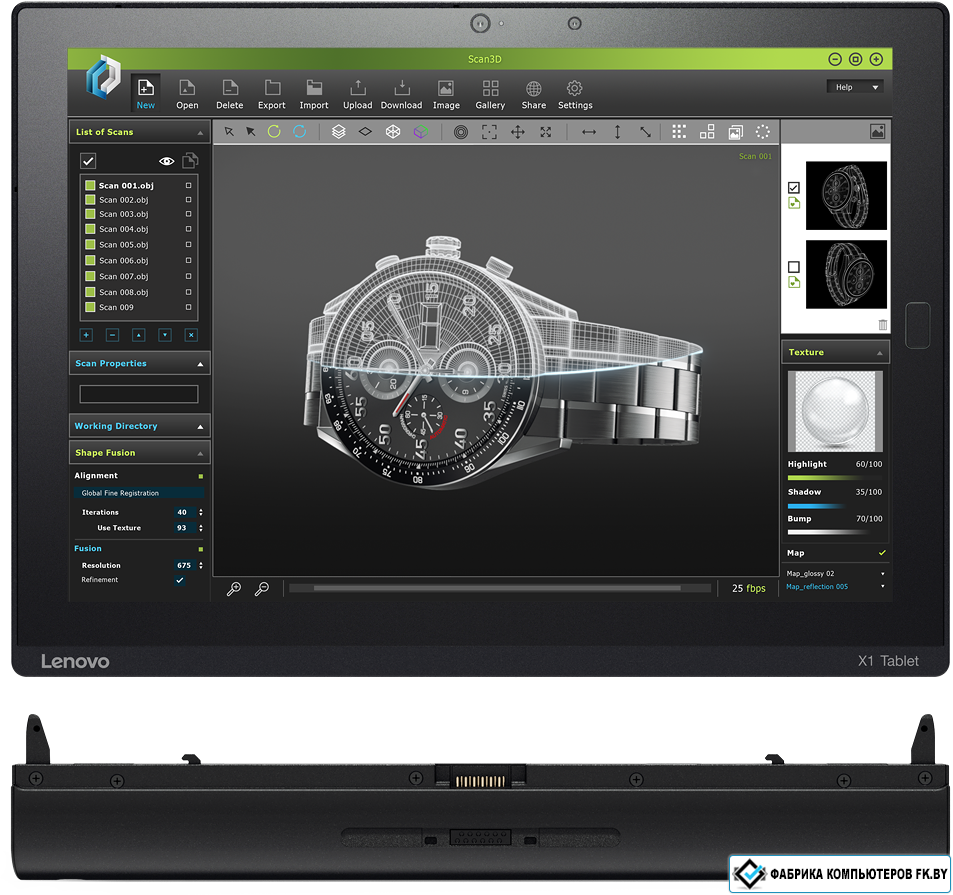Click the Iterations stepper arrows
Screen dimensions: 953x895
click(201, 512)
